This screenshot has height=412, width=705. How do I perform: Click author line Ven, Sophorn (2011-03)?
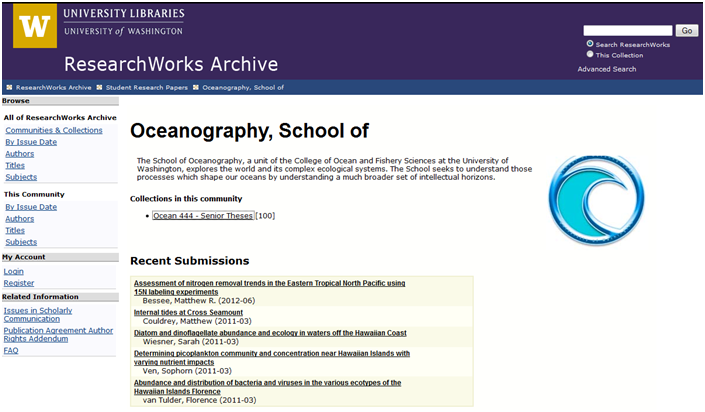tap(187, 371)
